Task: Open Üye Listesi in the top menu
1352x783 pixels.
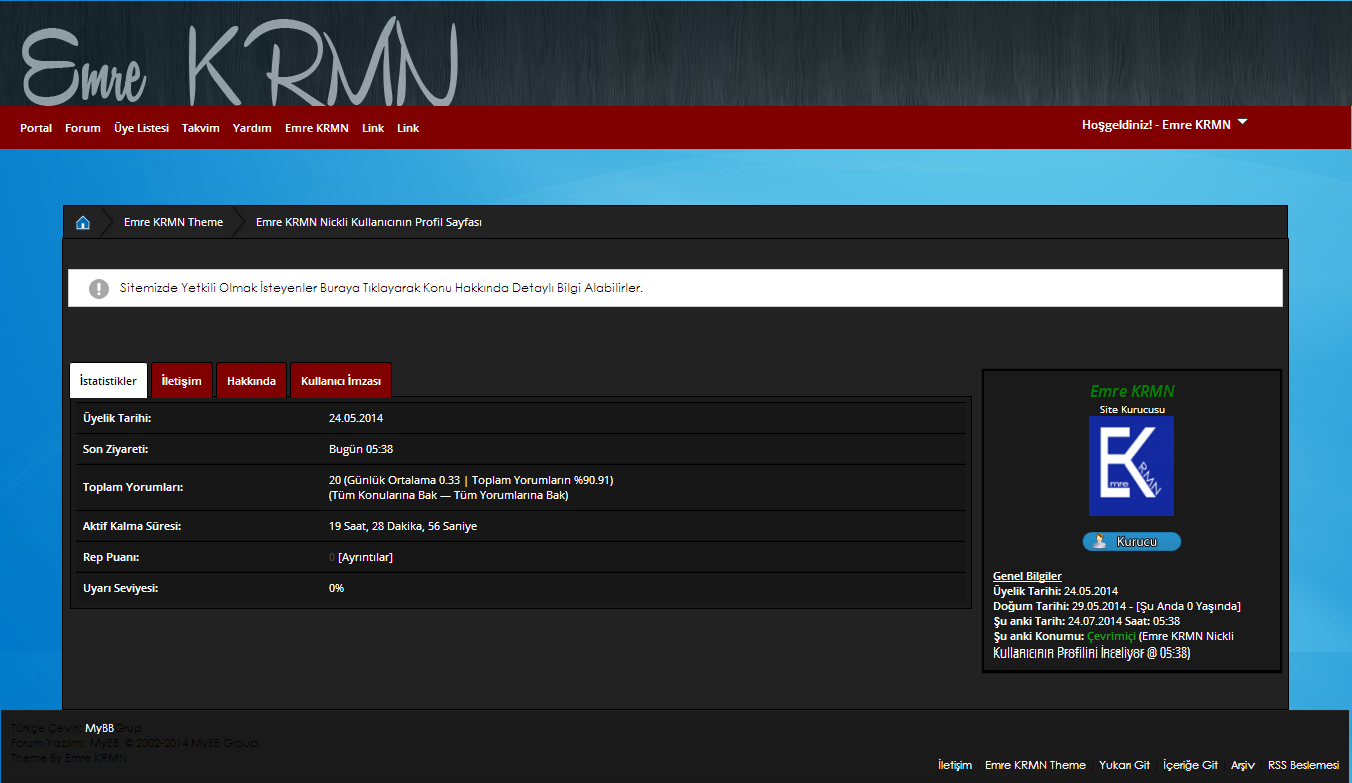Action: click(x=141, y=128)
